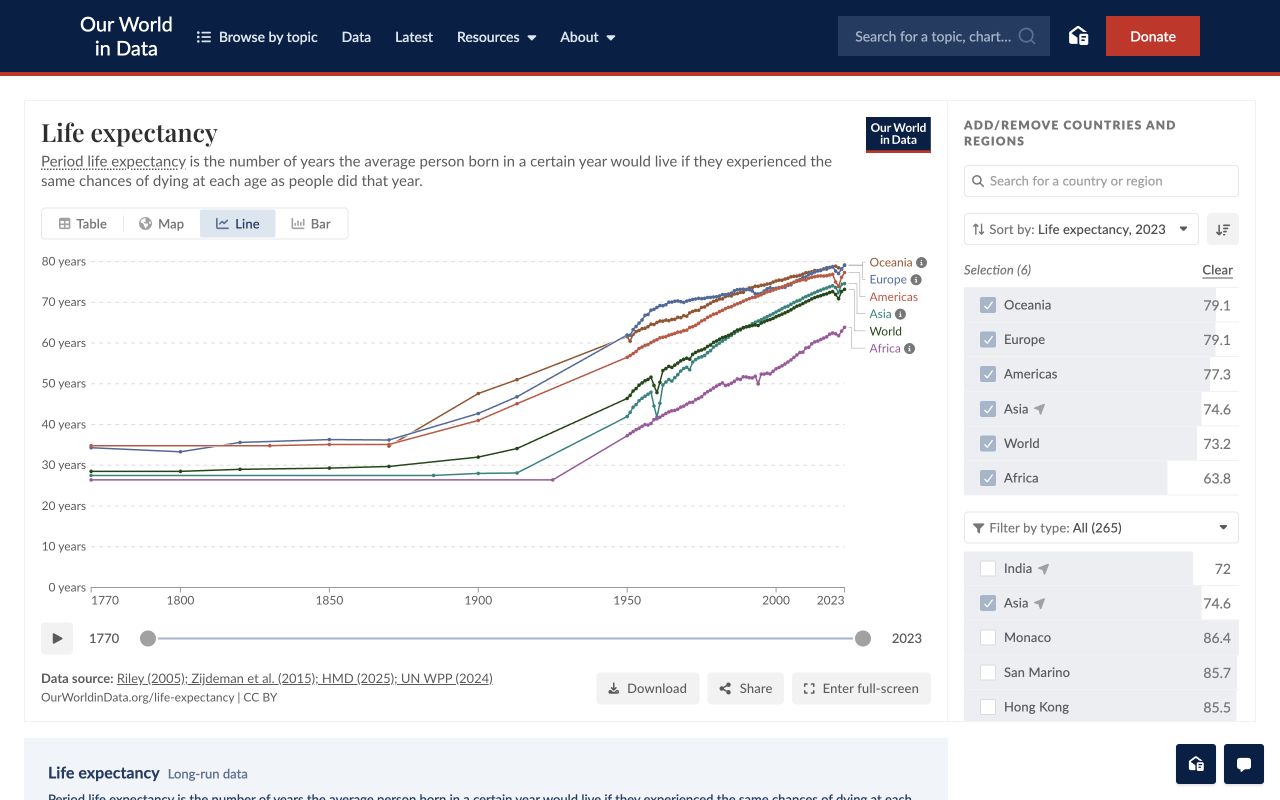Image resolution: width=1280 pixels, height=800 pixels.
Task: Open the Filter by type dropdown
Action: click(1101, 528)
